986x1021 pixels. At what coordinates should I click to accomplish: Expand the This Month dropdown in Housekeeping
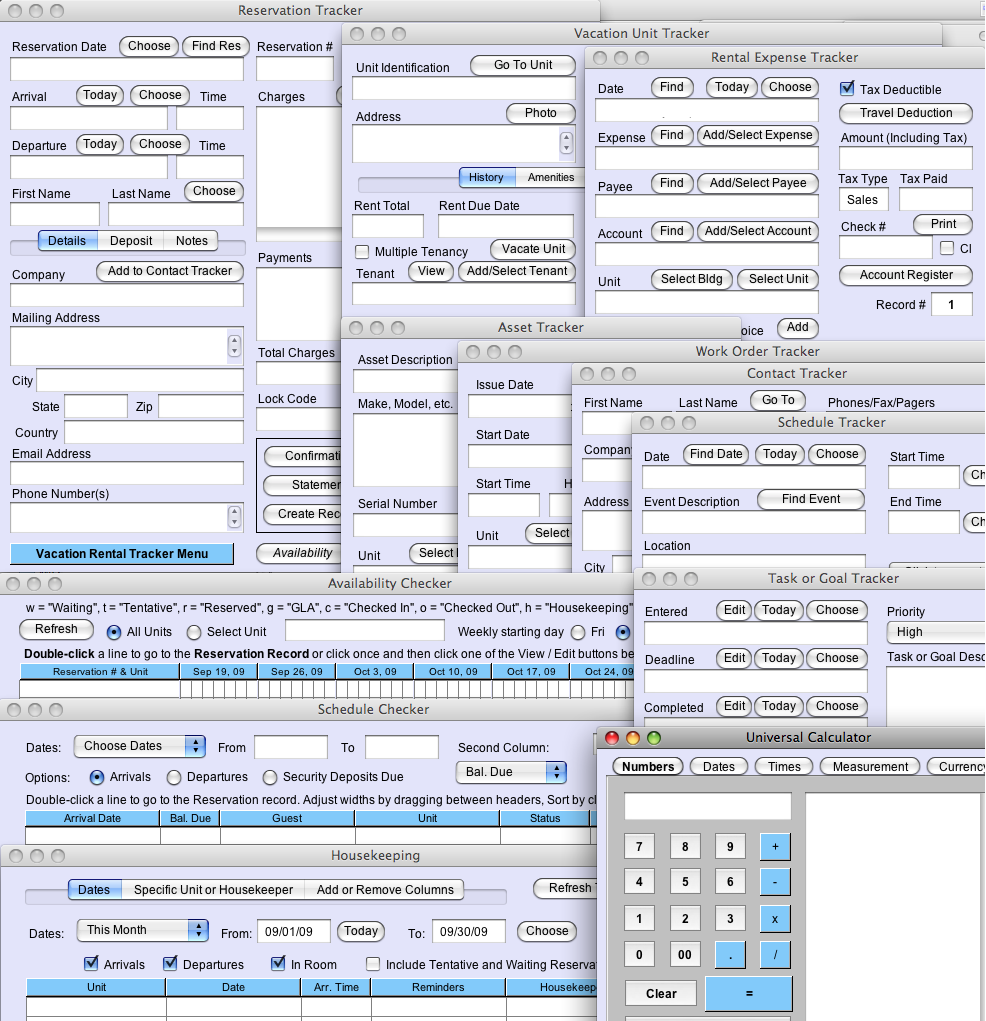point(142,930)
